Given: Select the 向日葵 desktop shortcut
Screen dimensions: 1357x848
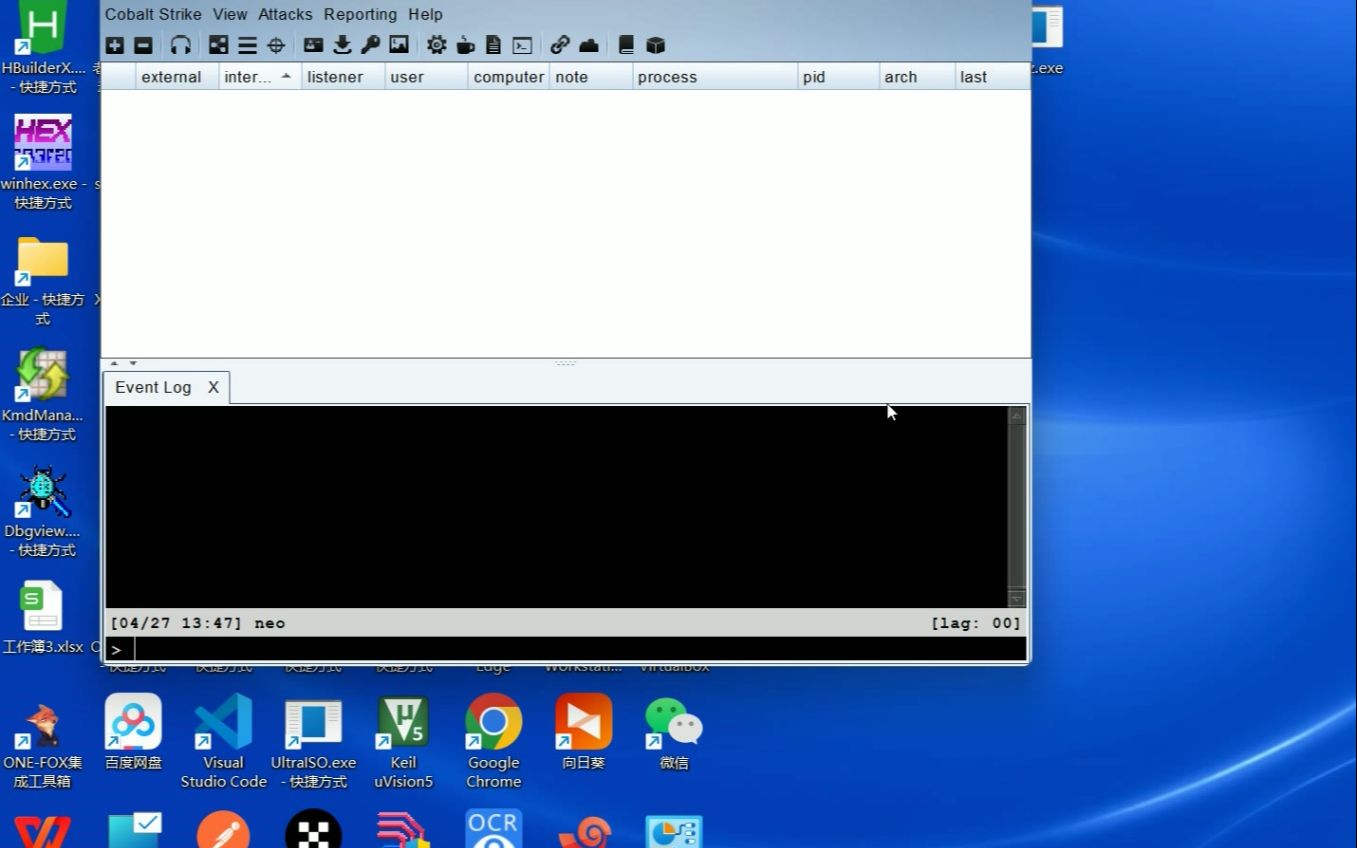Looking at the screenshot, I should coord(583,733).
